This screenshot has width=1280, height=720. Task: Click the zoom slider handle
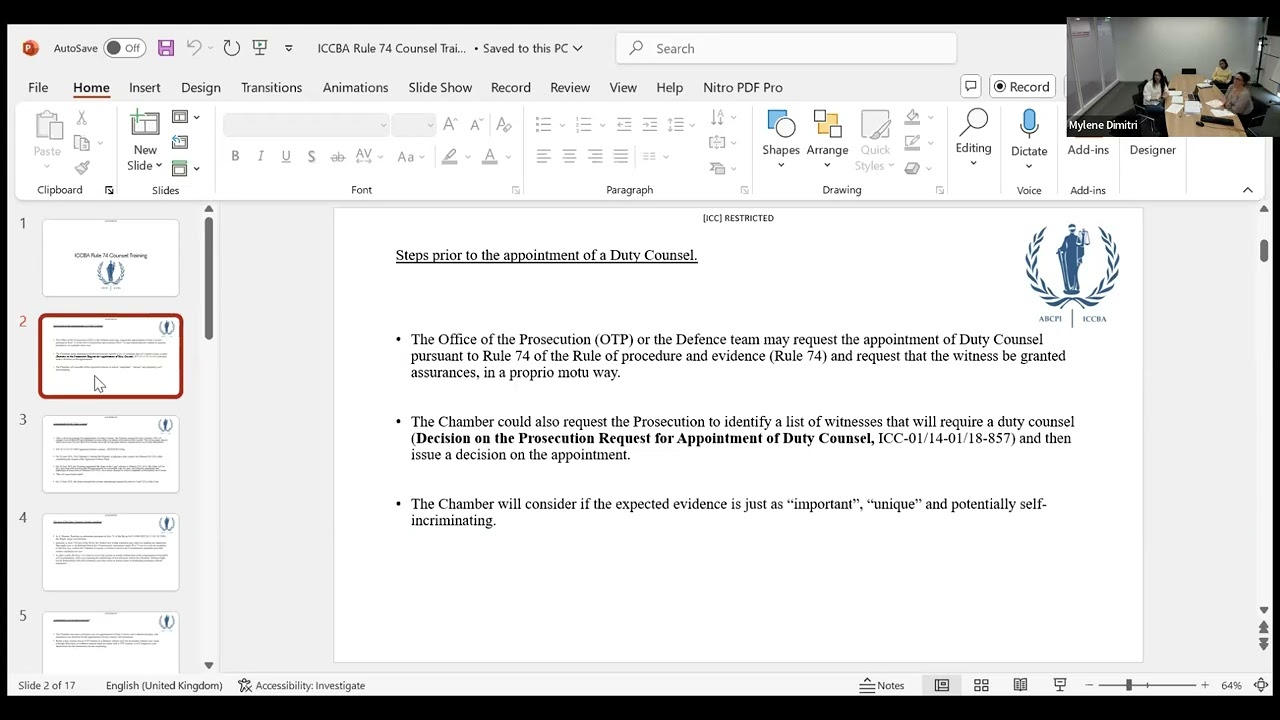1128,685
